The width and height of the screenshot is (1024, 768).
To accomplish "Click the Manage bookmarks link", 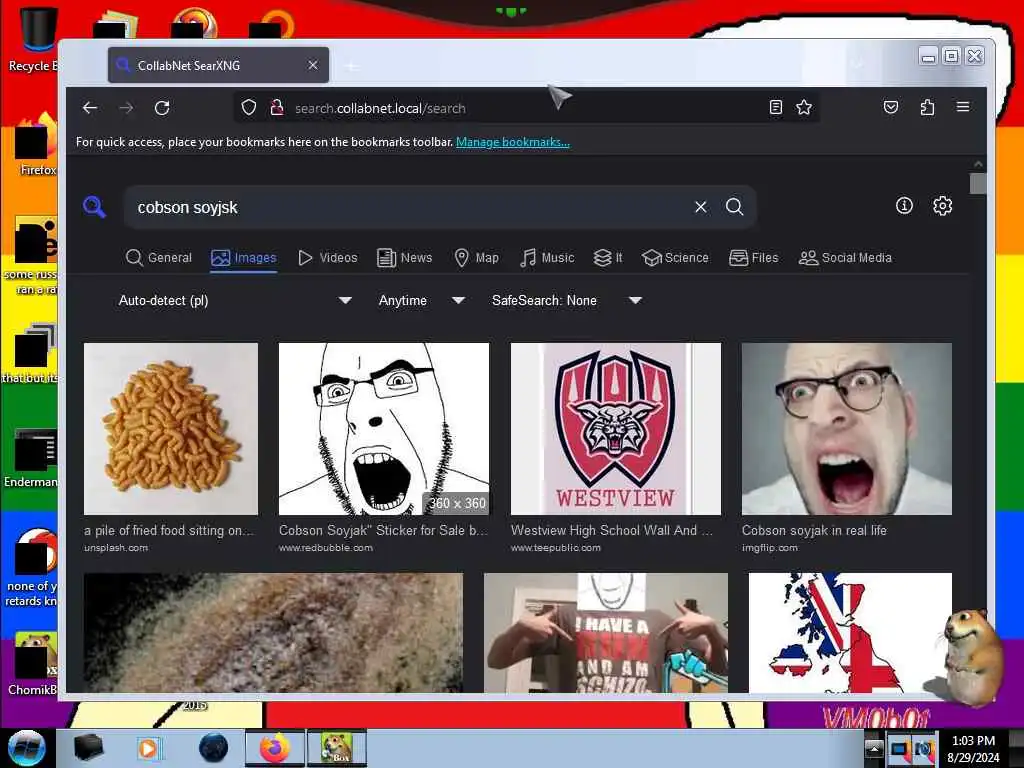I will (x=513, y=142).
